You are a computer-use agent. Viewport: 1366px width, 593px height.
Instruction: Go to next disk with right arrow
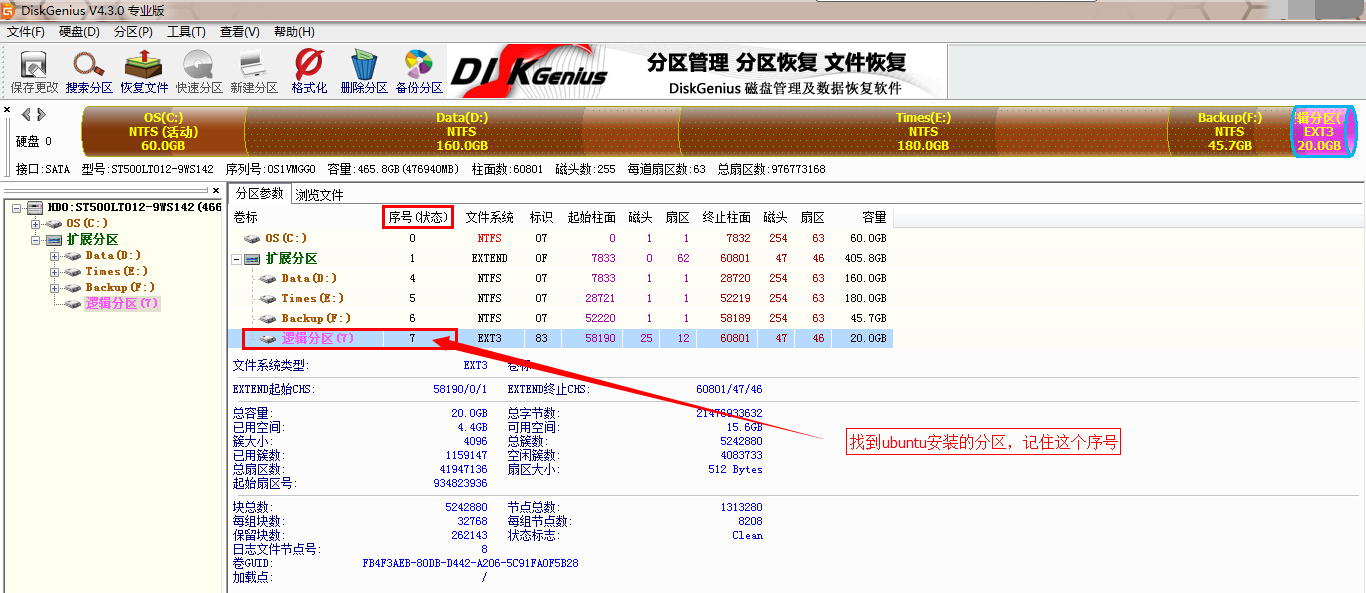pyautogui.click(x=40, y=114)
